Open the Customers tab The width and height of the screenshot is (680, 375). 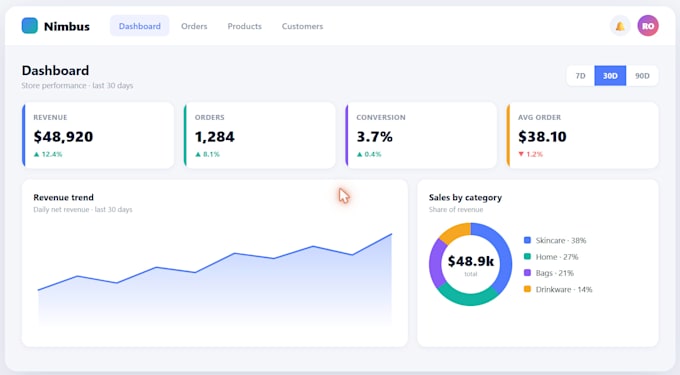(302, 26)
